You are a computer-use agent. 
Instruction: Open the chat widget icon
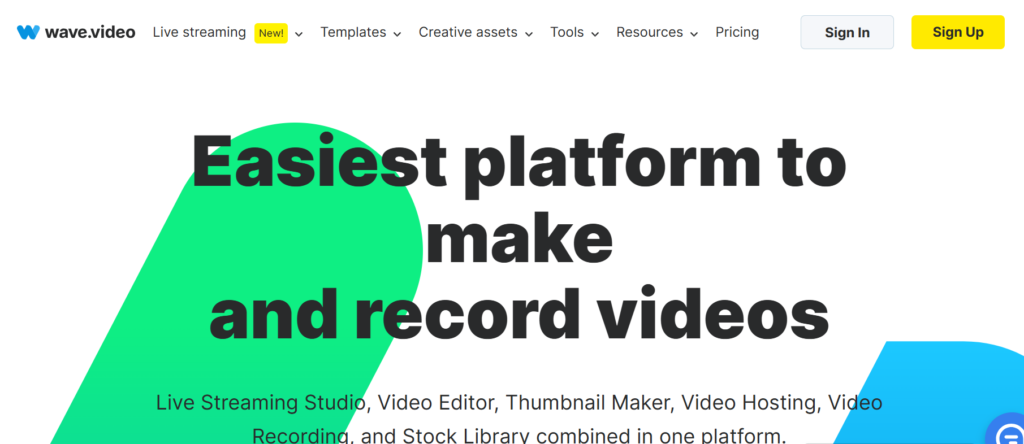pos(1008,432)
